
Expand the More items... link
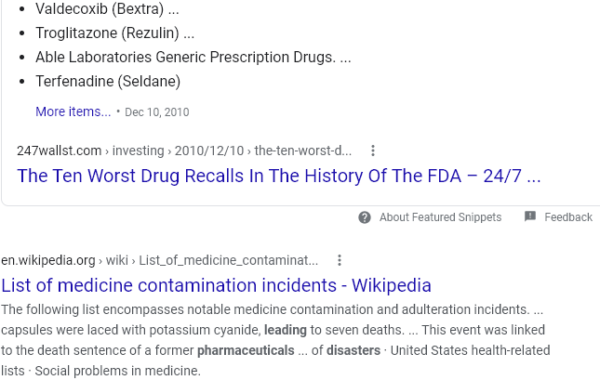pyautogui.click(x=73, y=112)
